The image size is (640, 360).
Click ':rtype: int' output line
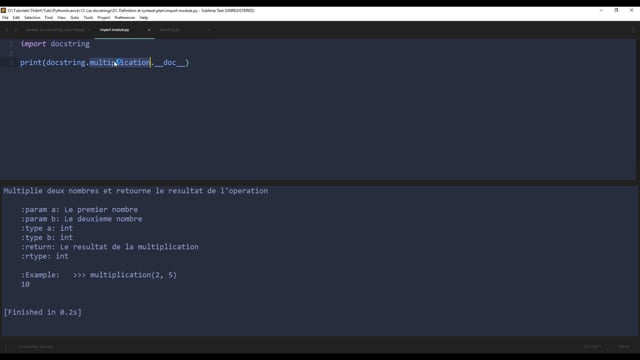pyautogui.click(x=45, y=256)
